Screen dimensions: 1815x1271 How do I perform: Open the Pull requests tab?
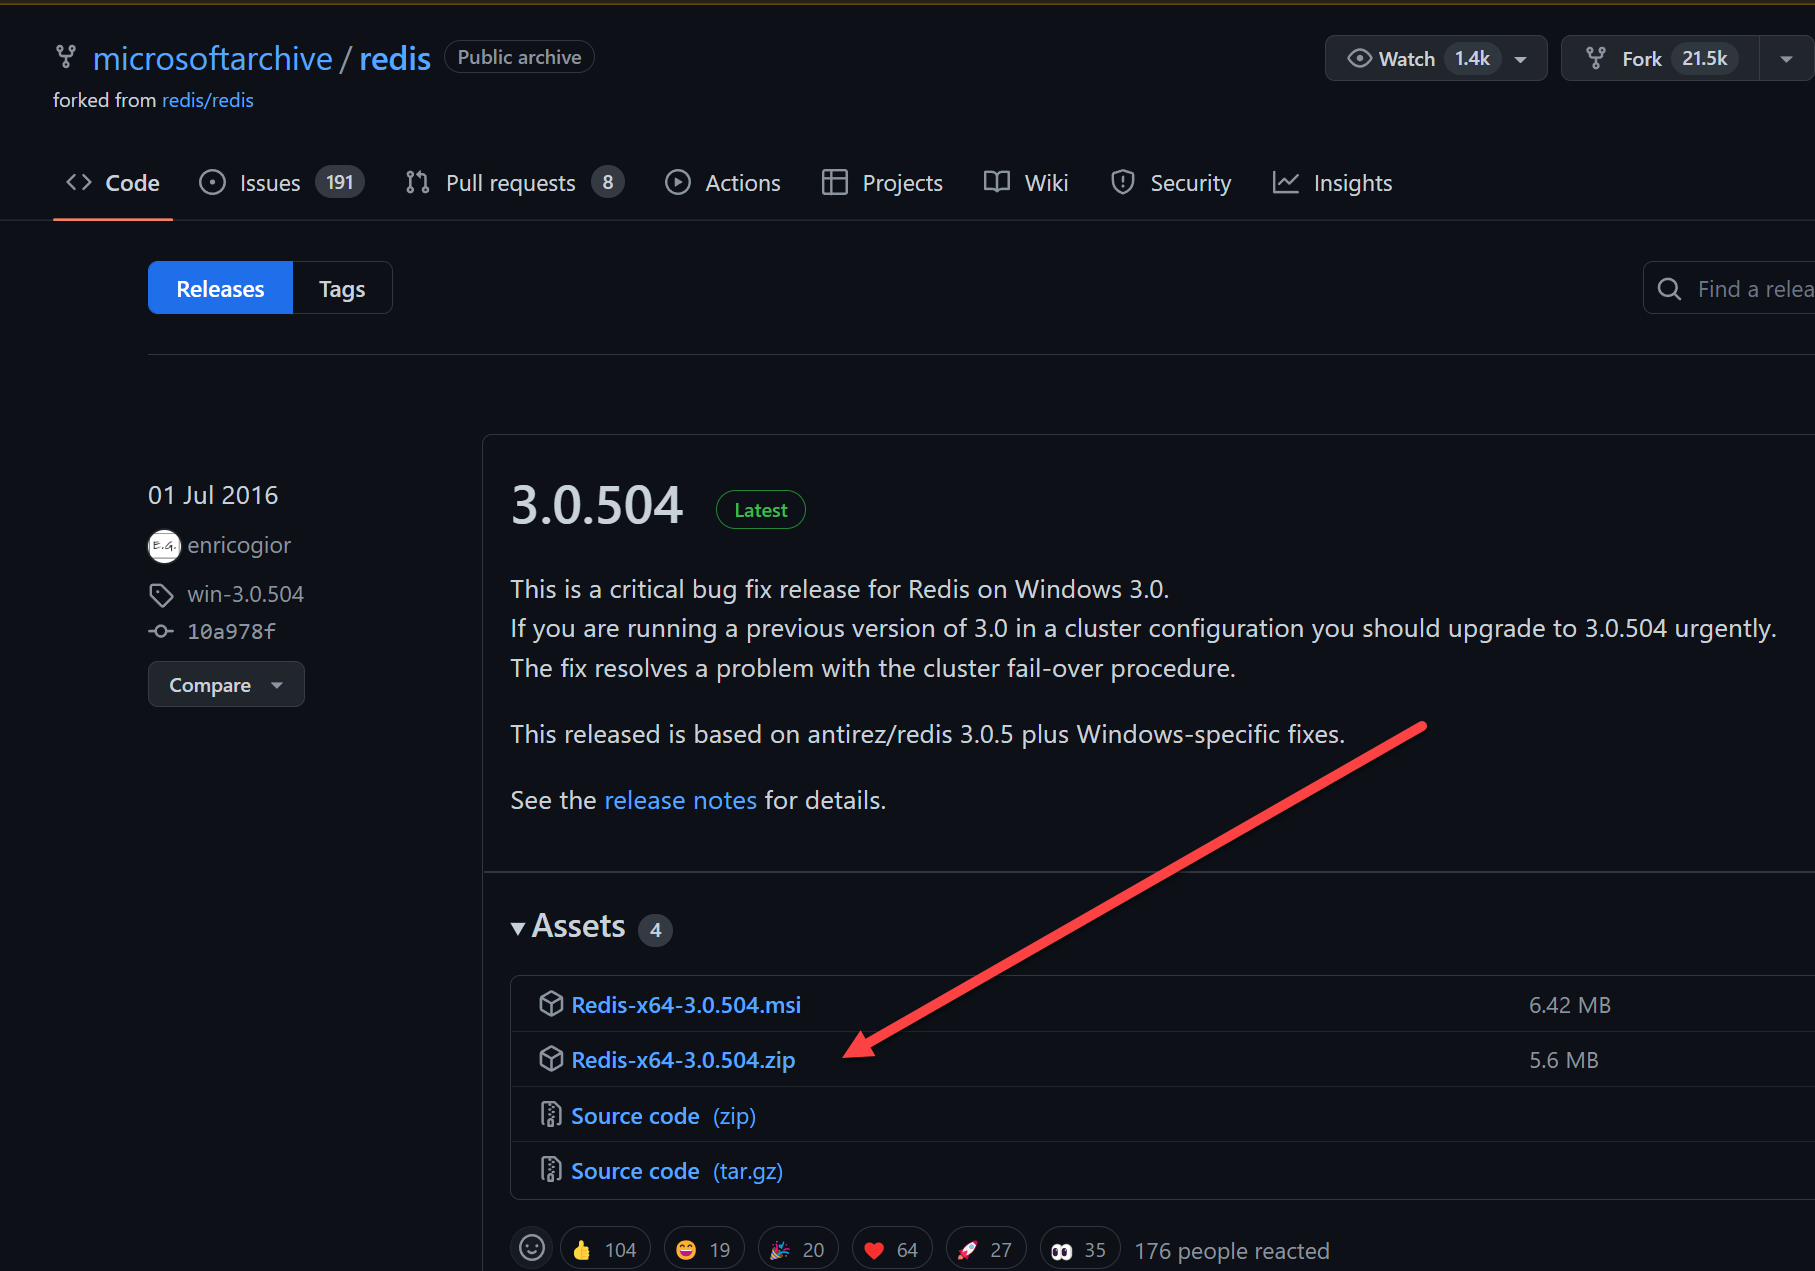514,183
